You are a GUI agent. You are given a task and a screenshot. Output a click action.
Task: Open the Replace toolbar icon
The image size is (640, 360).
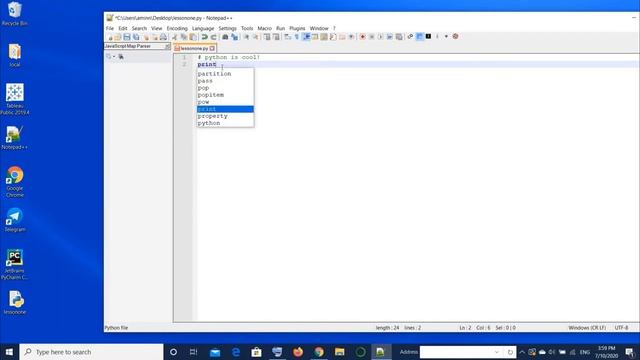[234, 37]
